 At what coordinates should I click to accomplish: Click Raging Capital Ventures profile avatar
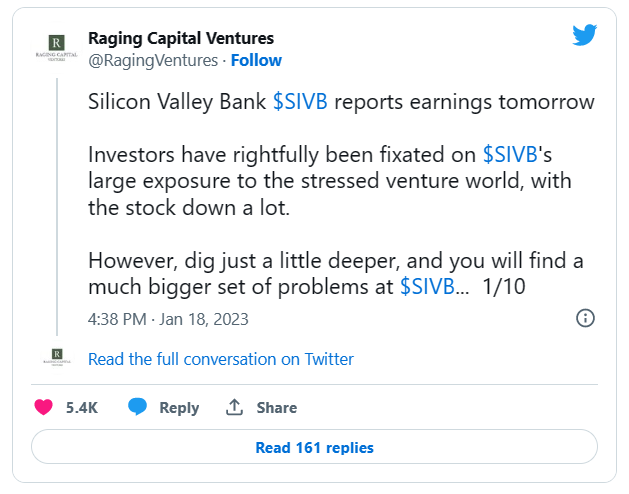coord(57,48)
